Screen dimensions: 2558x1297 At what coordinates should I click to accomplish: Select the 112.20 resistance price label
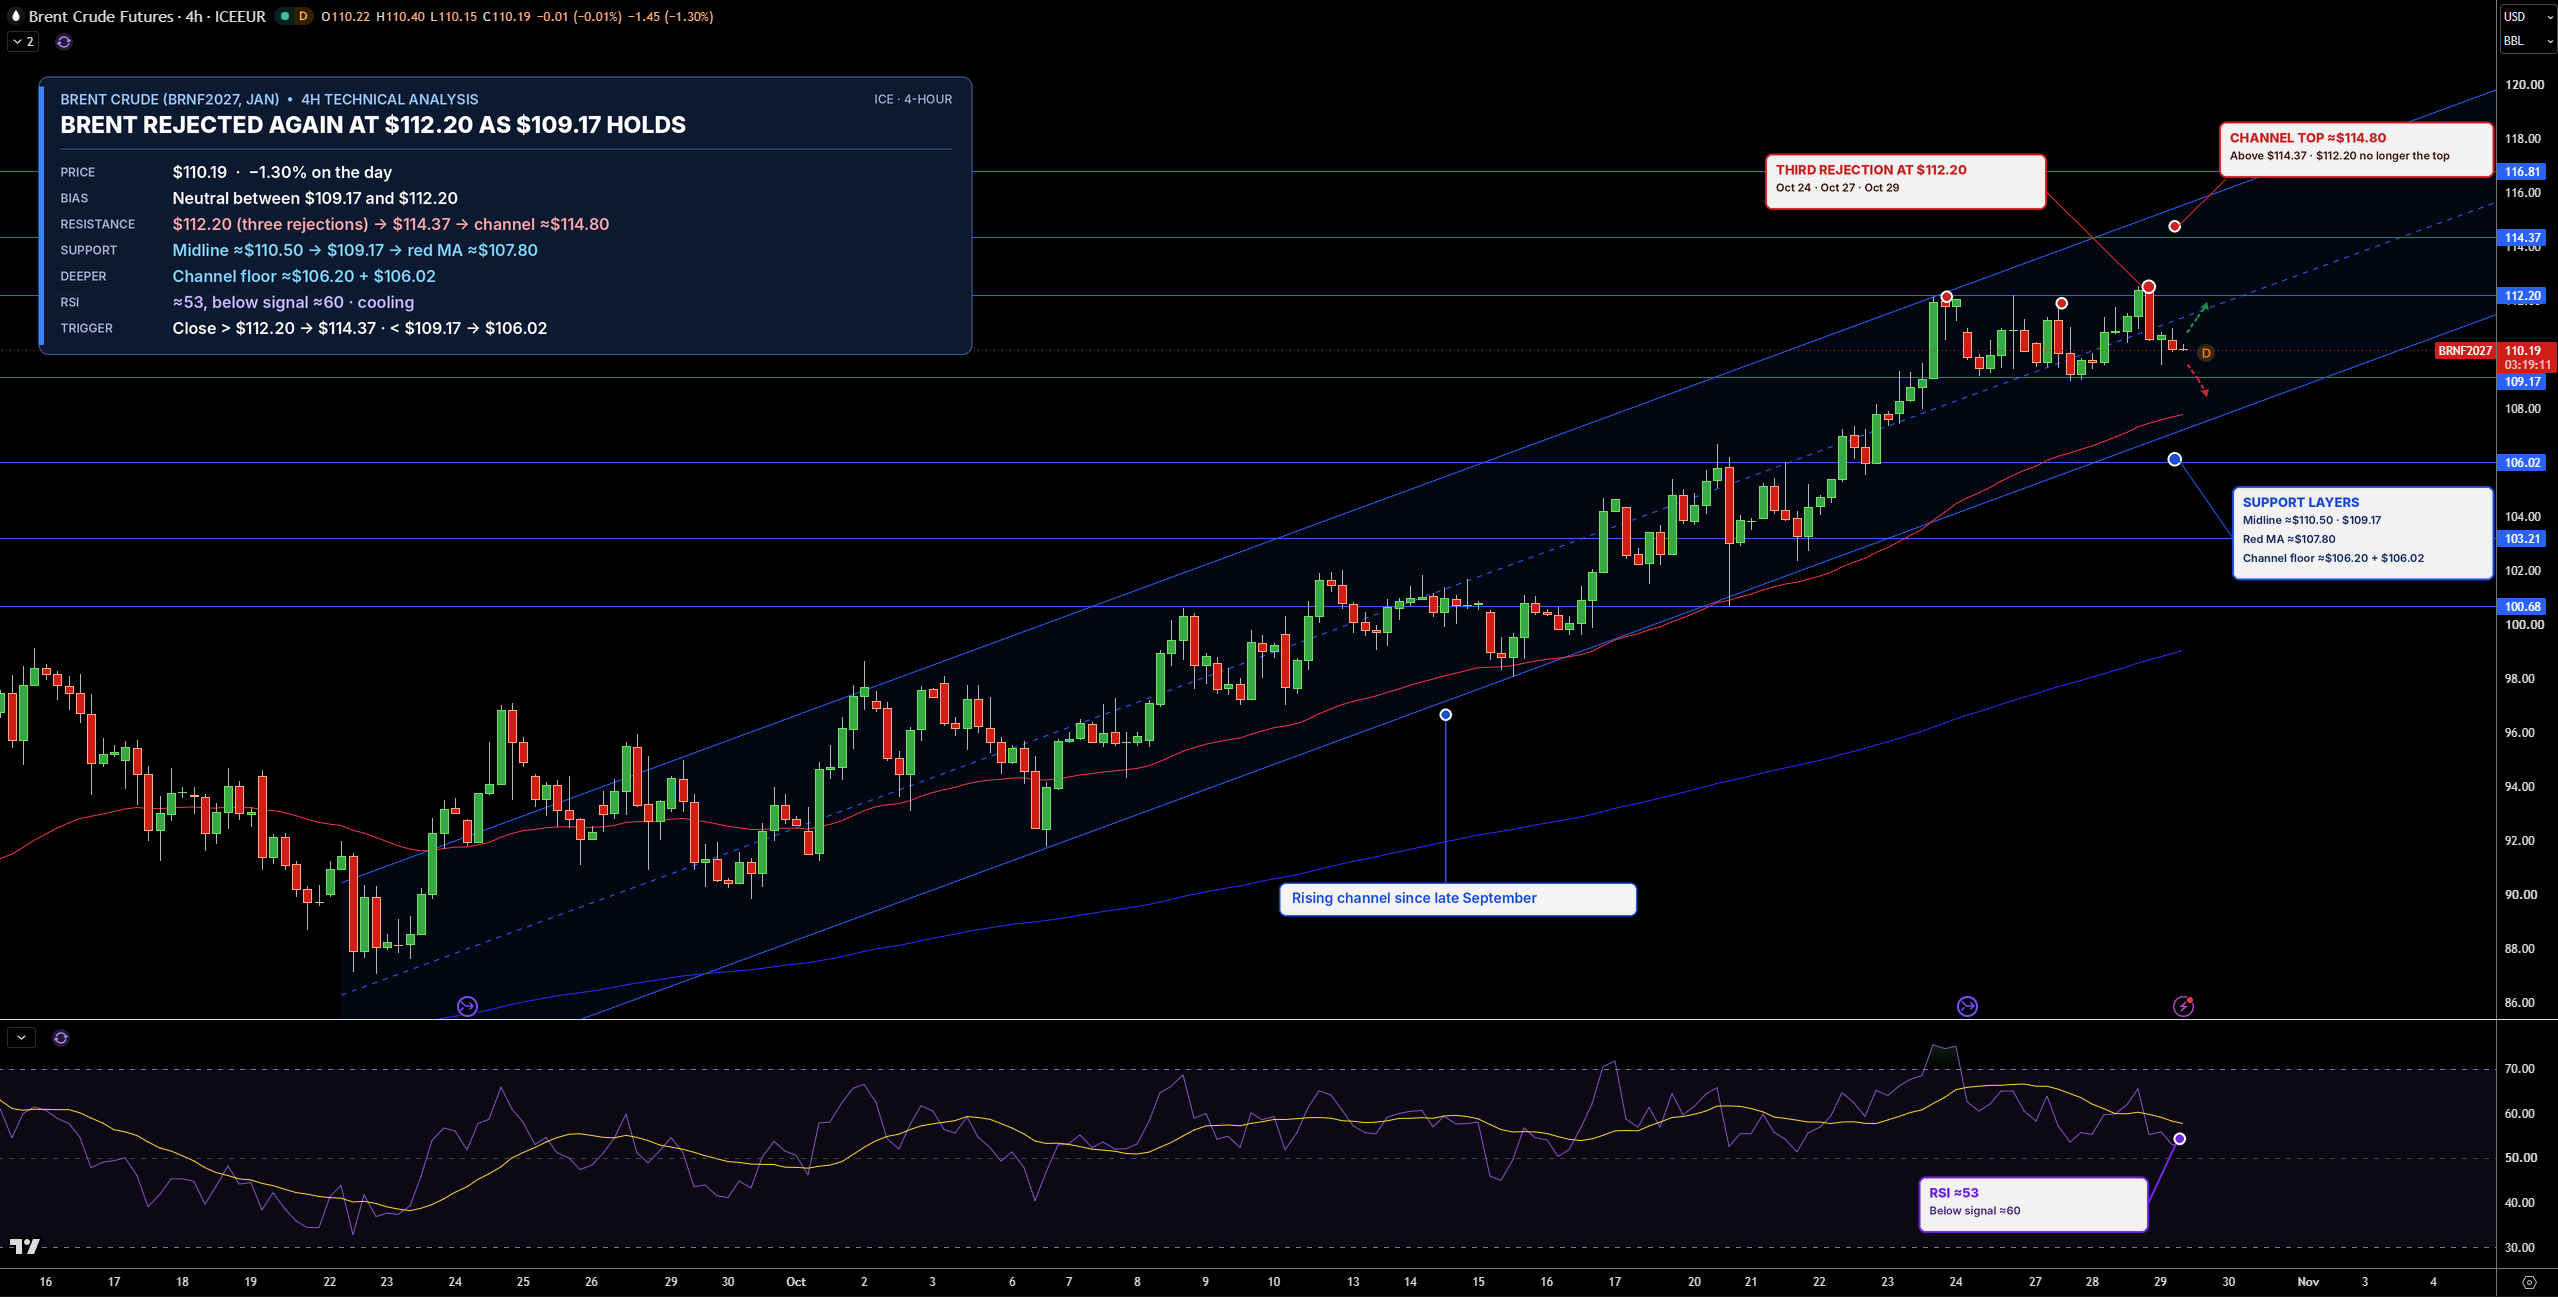coord(2522,296)
